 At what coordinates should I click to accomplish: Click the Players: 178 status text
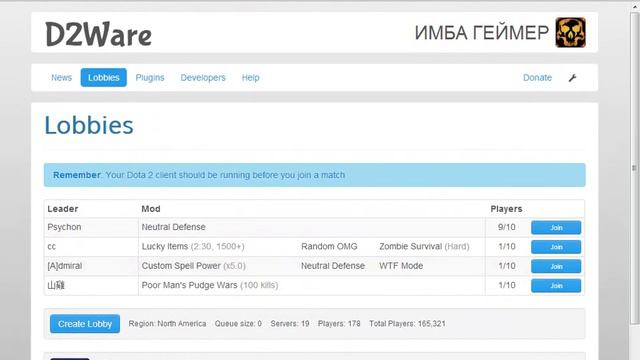click(339, 324)
